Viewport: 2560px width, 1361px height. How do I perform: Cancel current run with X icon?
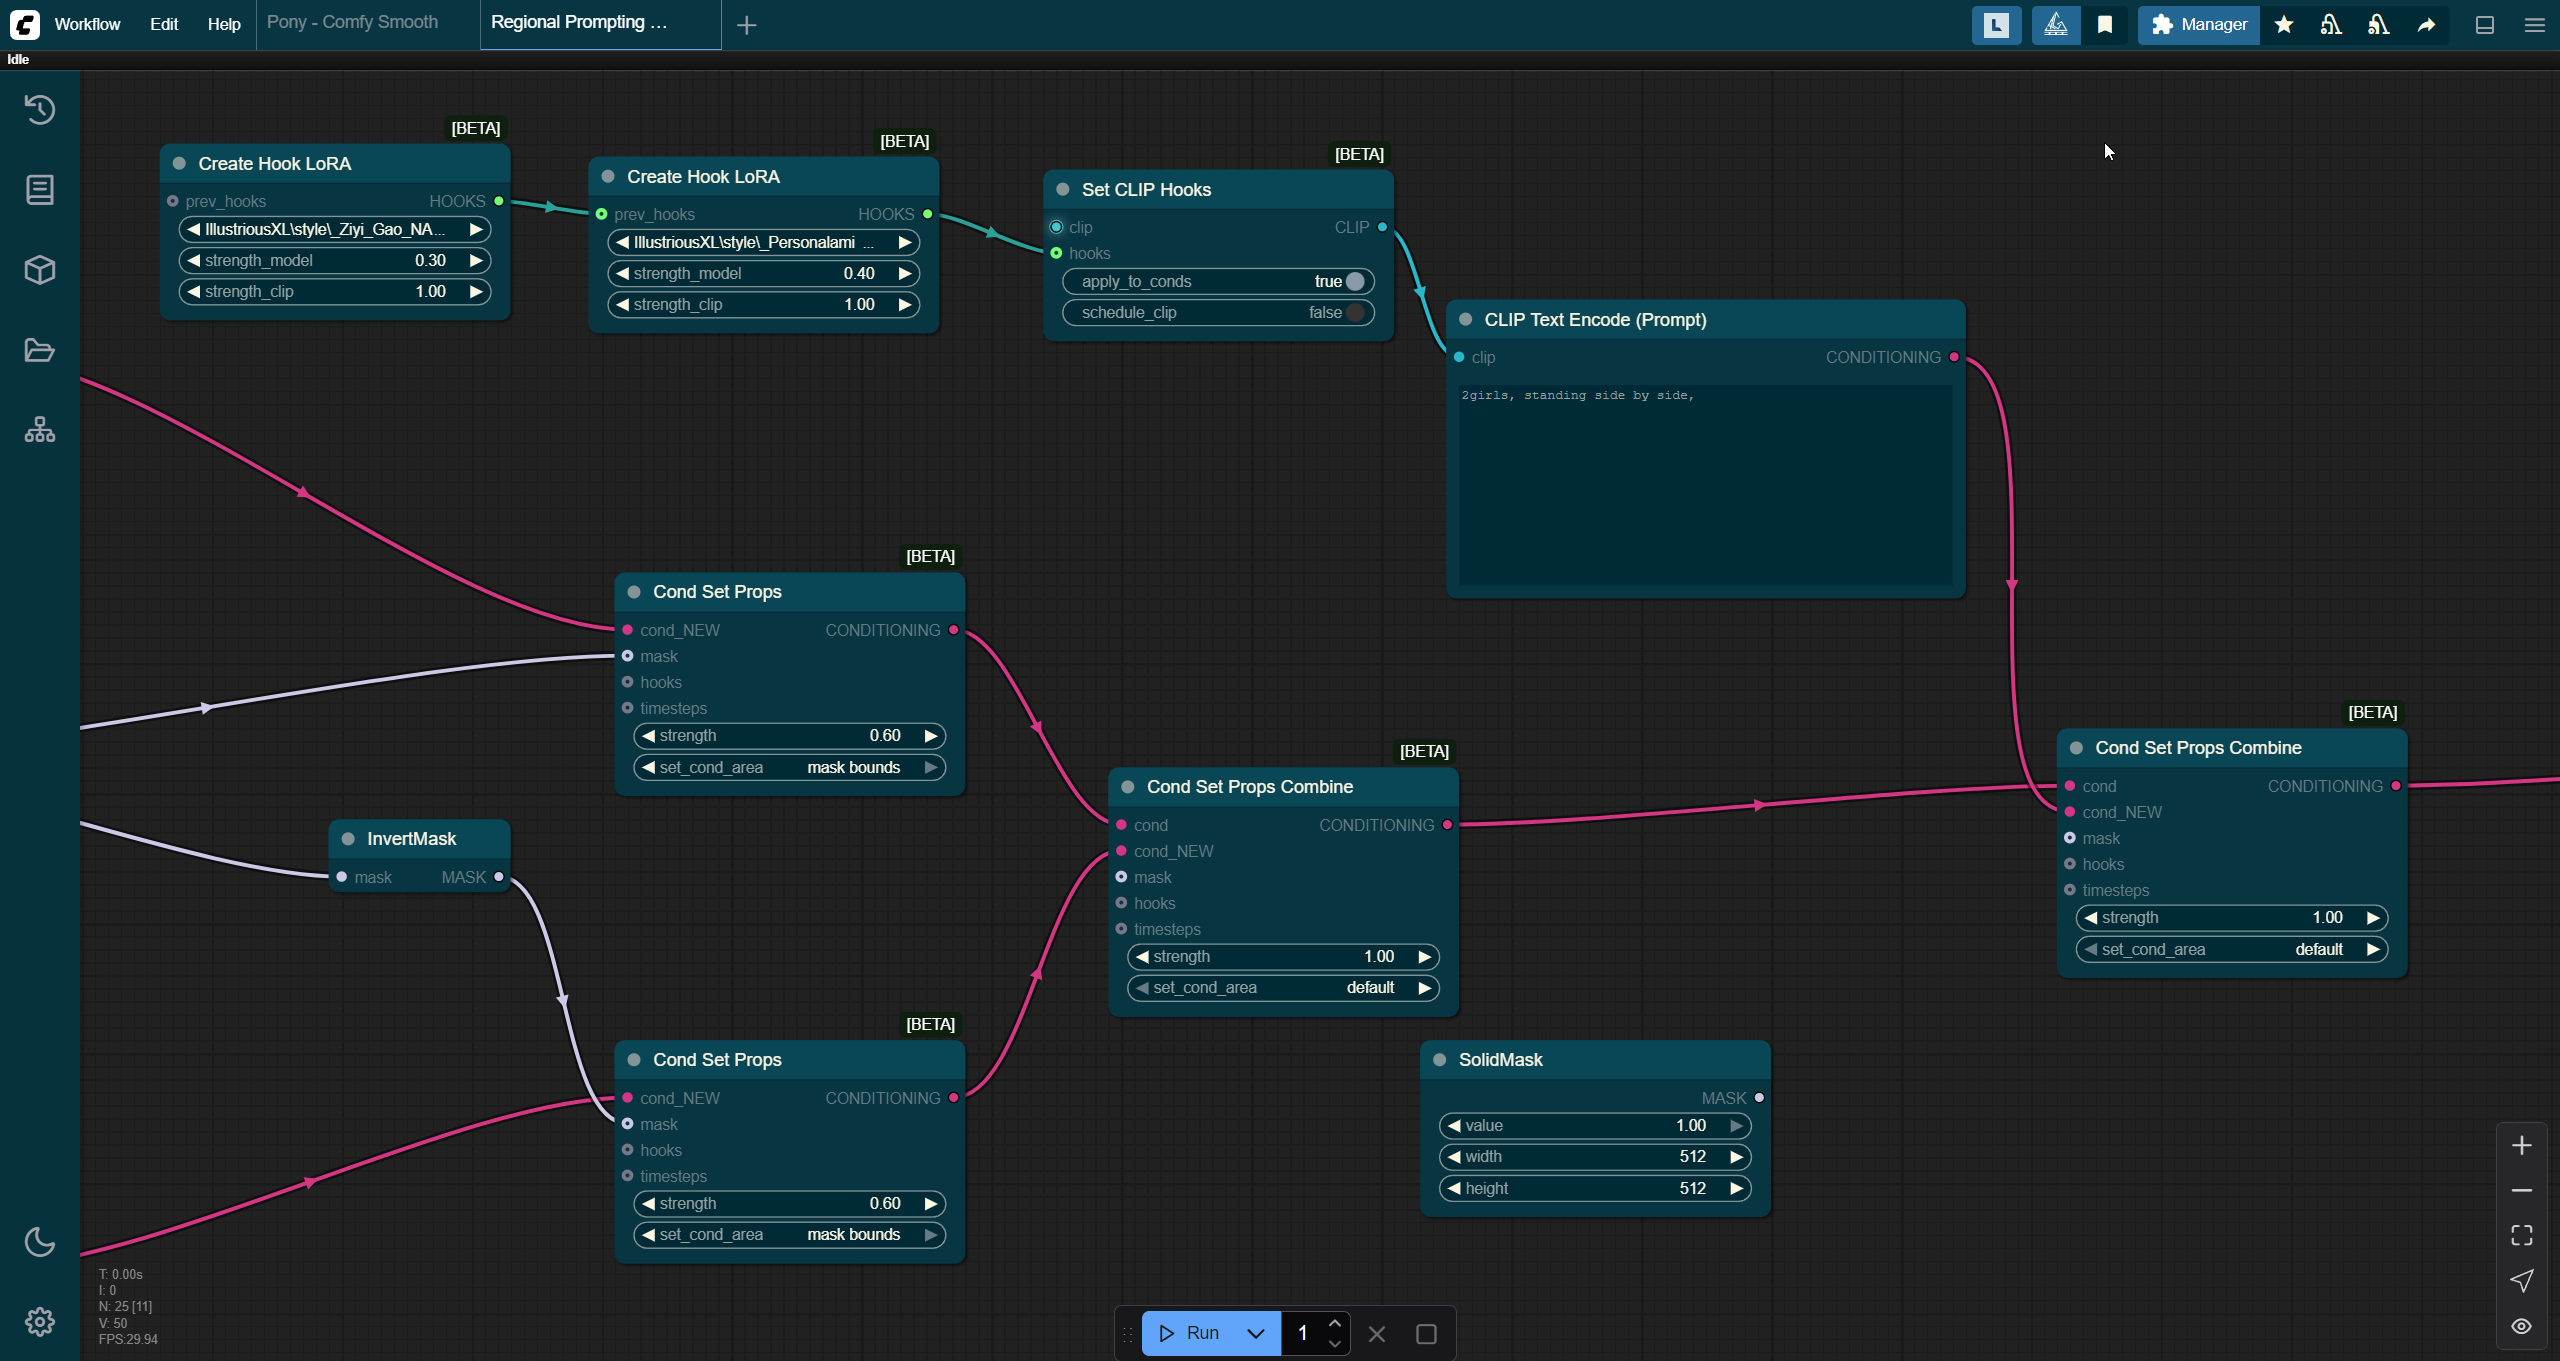(1377, 1334)
